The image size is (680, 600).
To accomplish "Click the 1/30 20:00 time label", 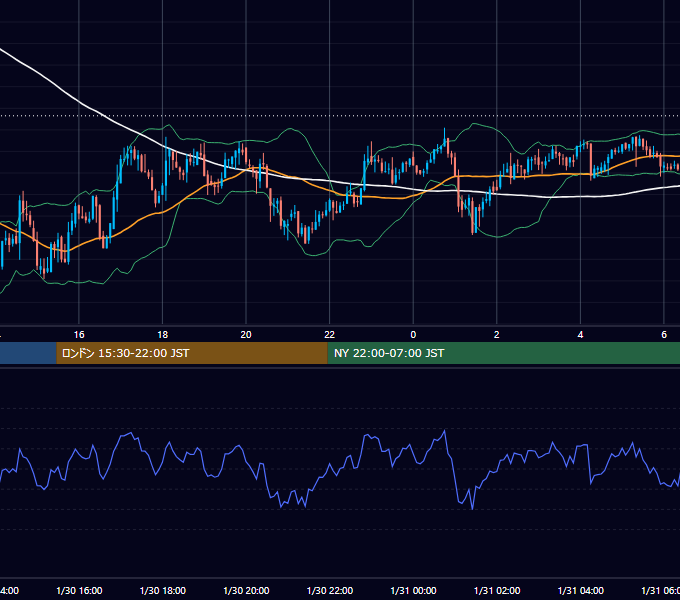I will 246,590.
